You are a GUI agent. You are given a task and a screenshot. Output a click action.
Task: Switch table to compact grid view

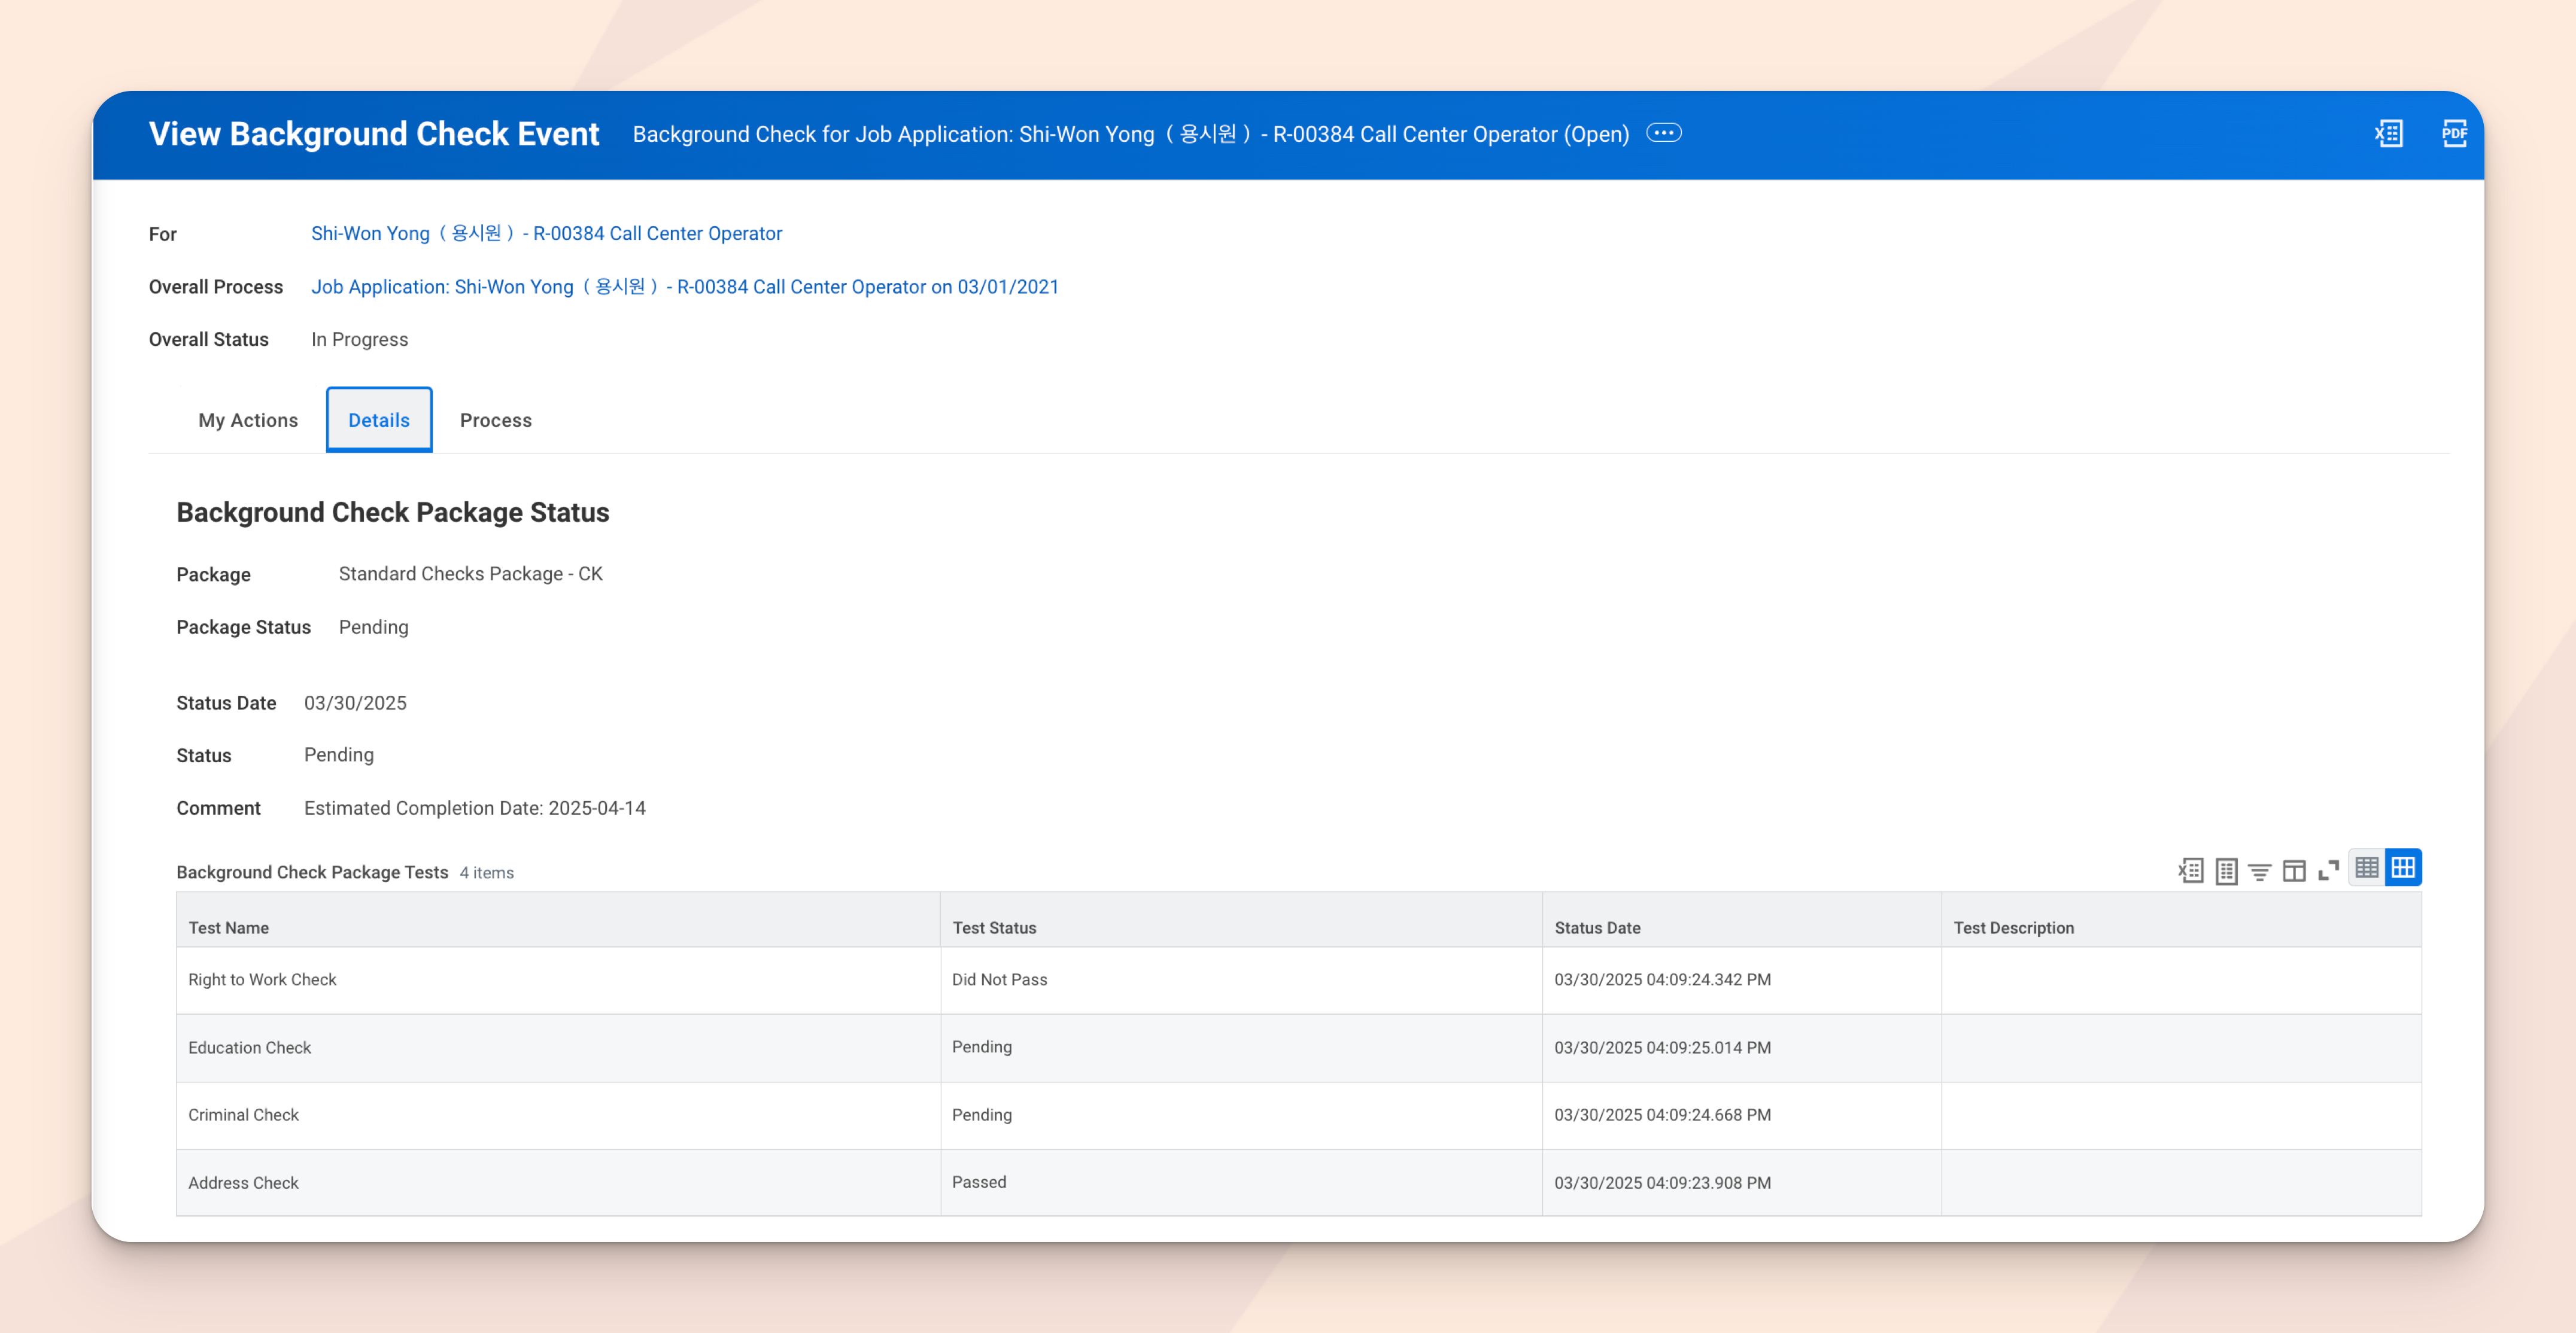pyautogui.click(x=2367, y=867)
